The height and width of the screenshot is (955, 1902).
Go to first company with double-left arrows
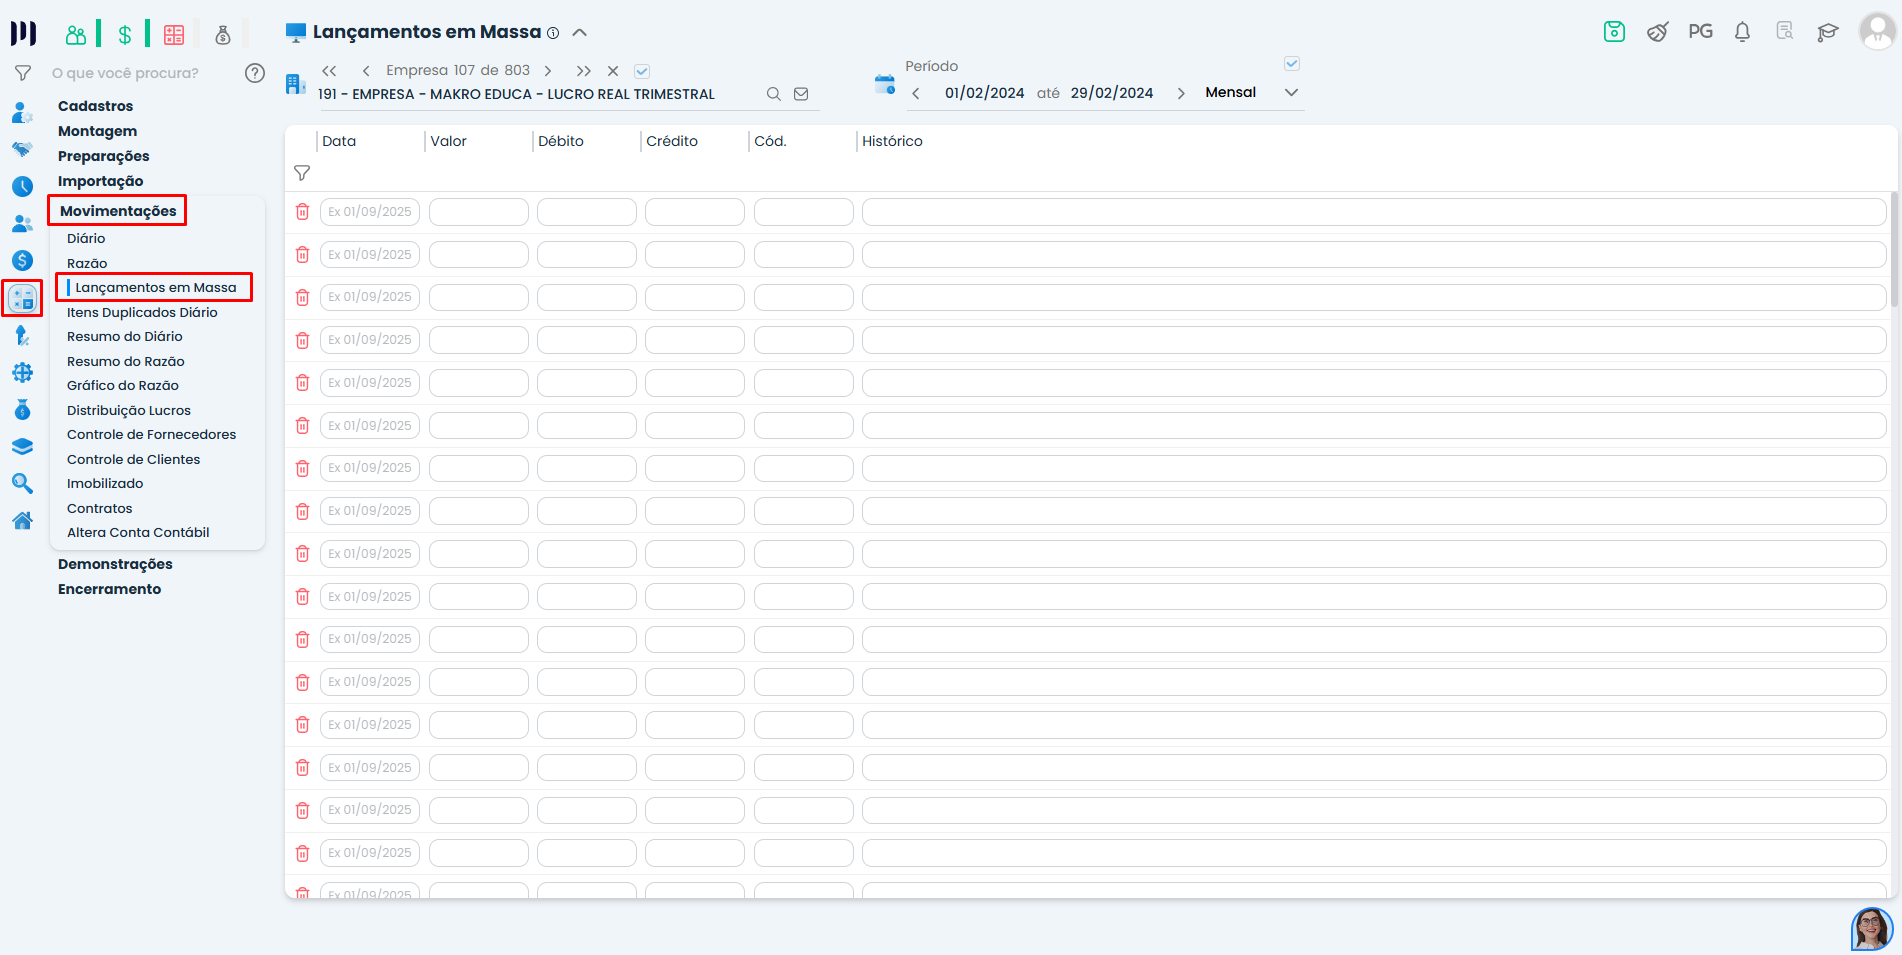(329, 71)
